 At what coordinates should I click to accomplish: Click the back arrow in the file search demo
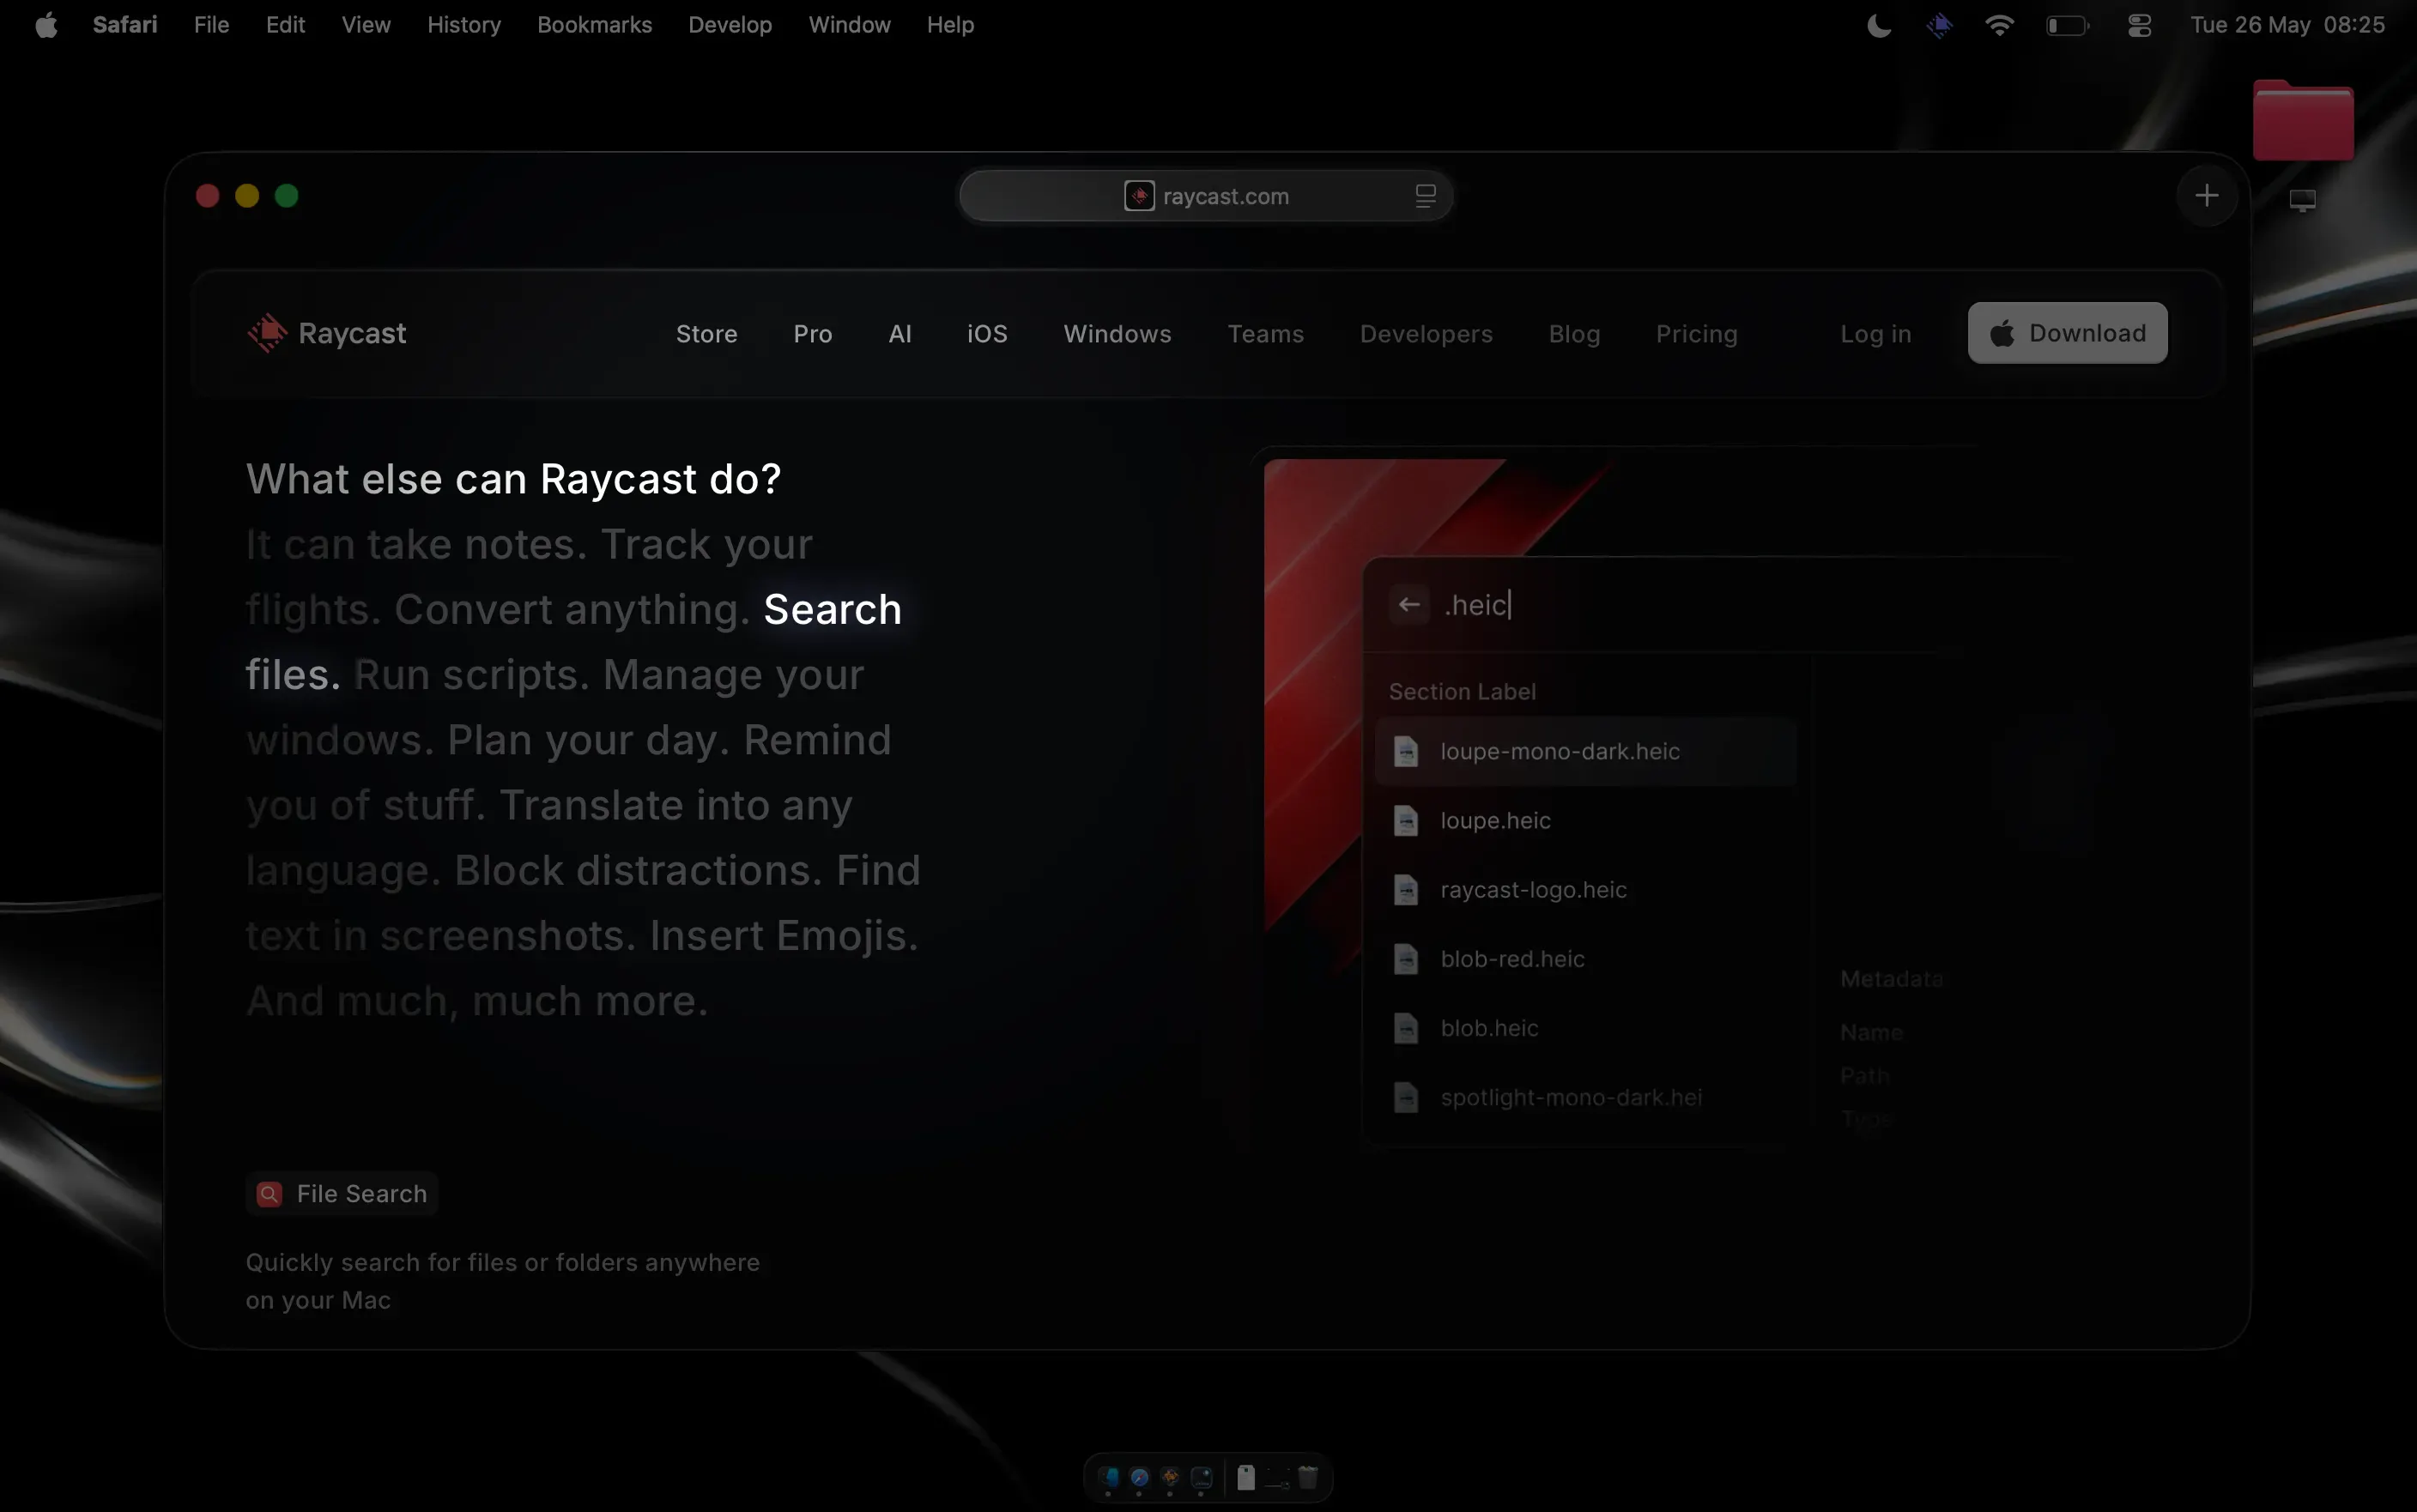[x=1409, y=604]
